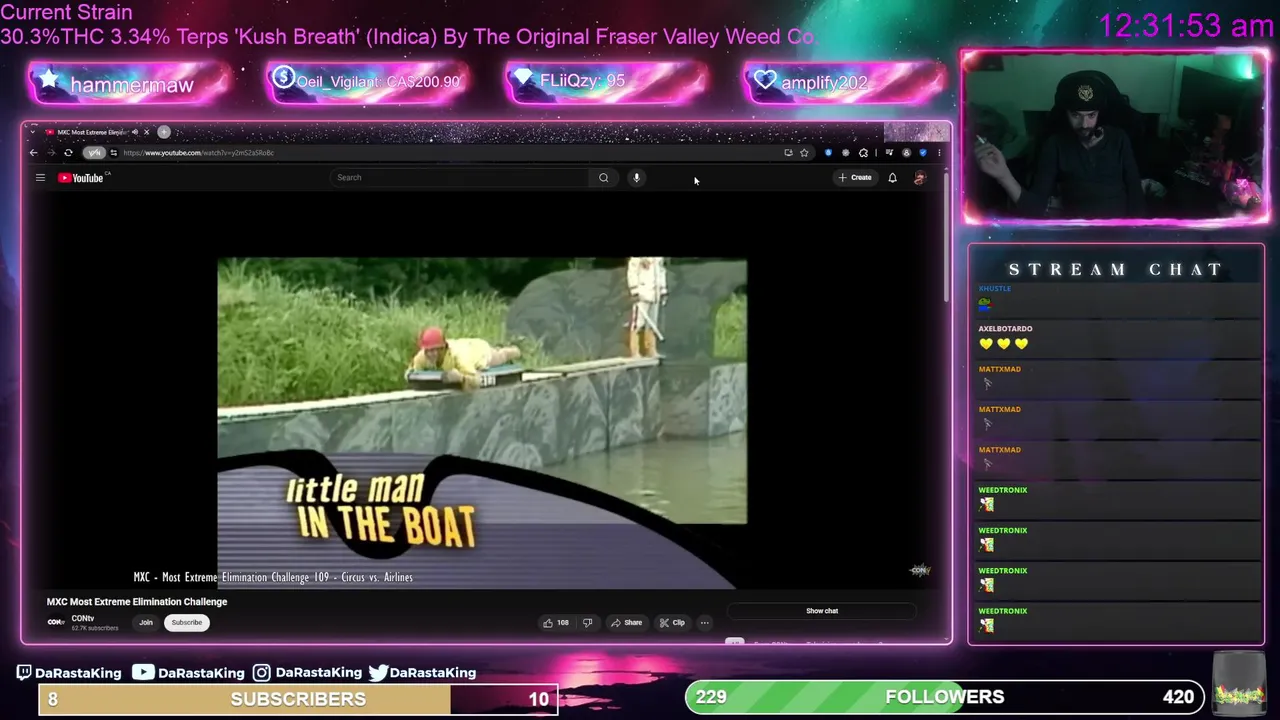Image resolution: width=1280 pixels, height=720 pixels.
Task: Click the Stream Chat header
Action: click(x=1115, y=269)
